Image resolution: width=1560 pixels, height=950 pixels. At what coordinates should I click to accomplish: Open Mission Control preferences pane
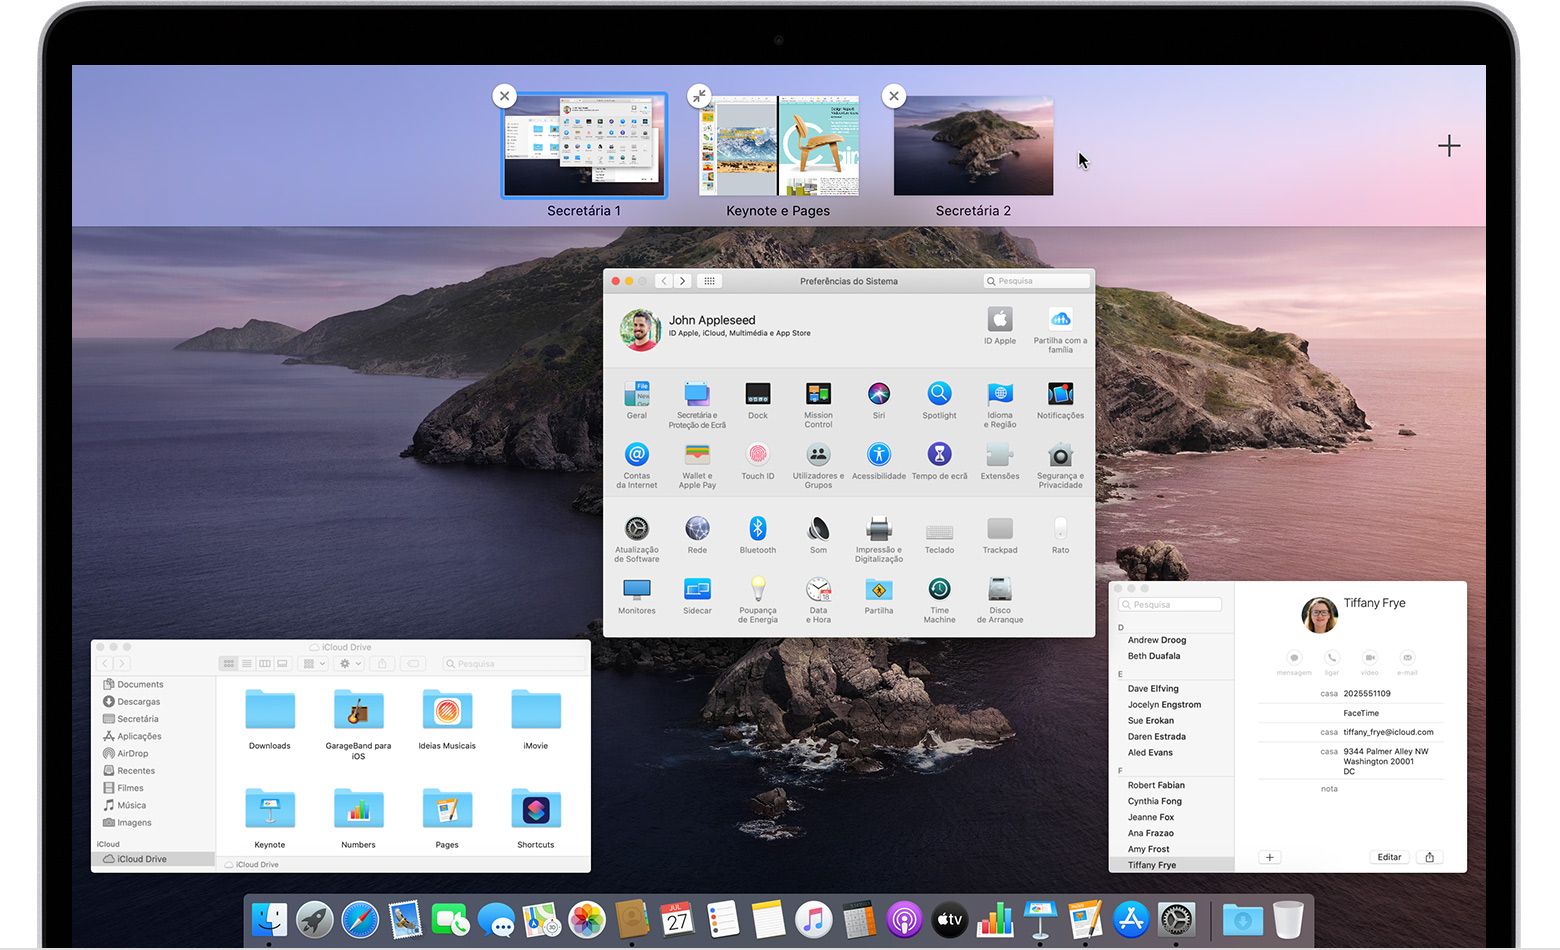(x=818, y=404)
